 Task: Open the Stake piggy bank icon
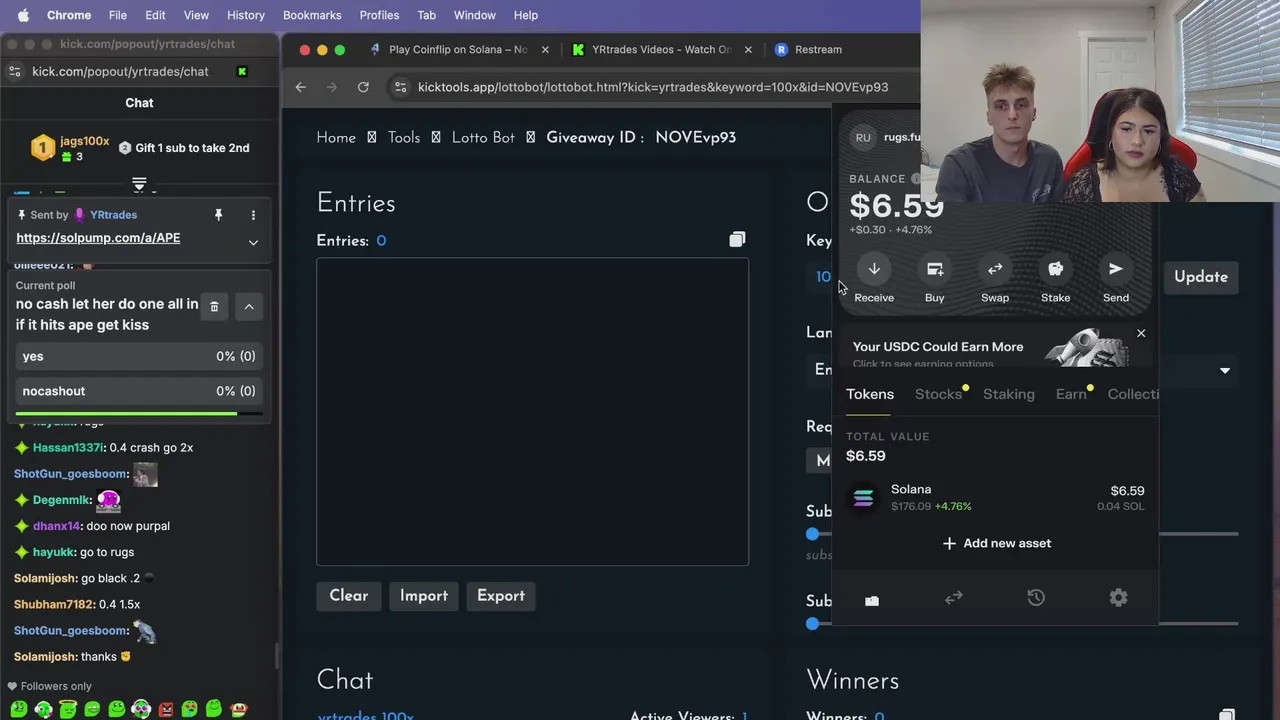click(1055, 269)
